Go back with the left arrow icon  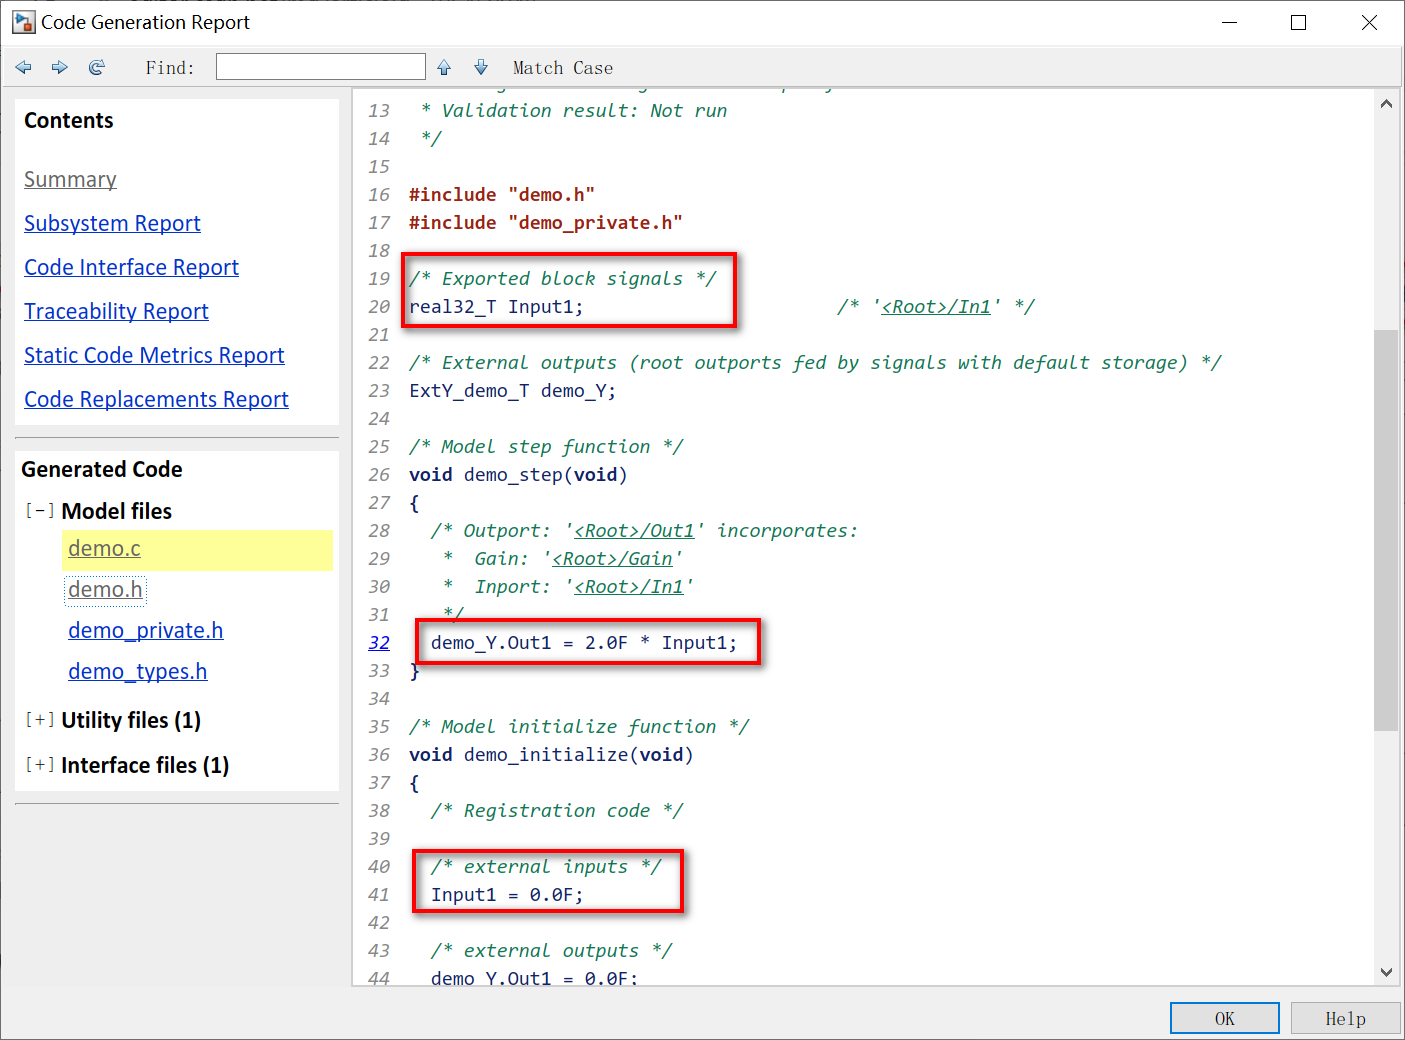tap(24, 67)
